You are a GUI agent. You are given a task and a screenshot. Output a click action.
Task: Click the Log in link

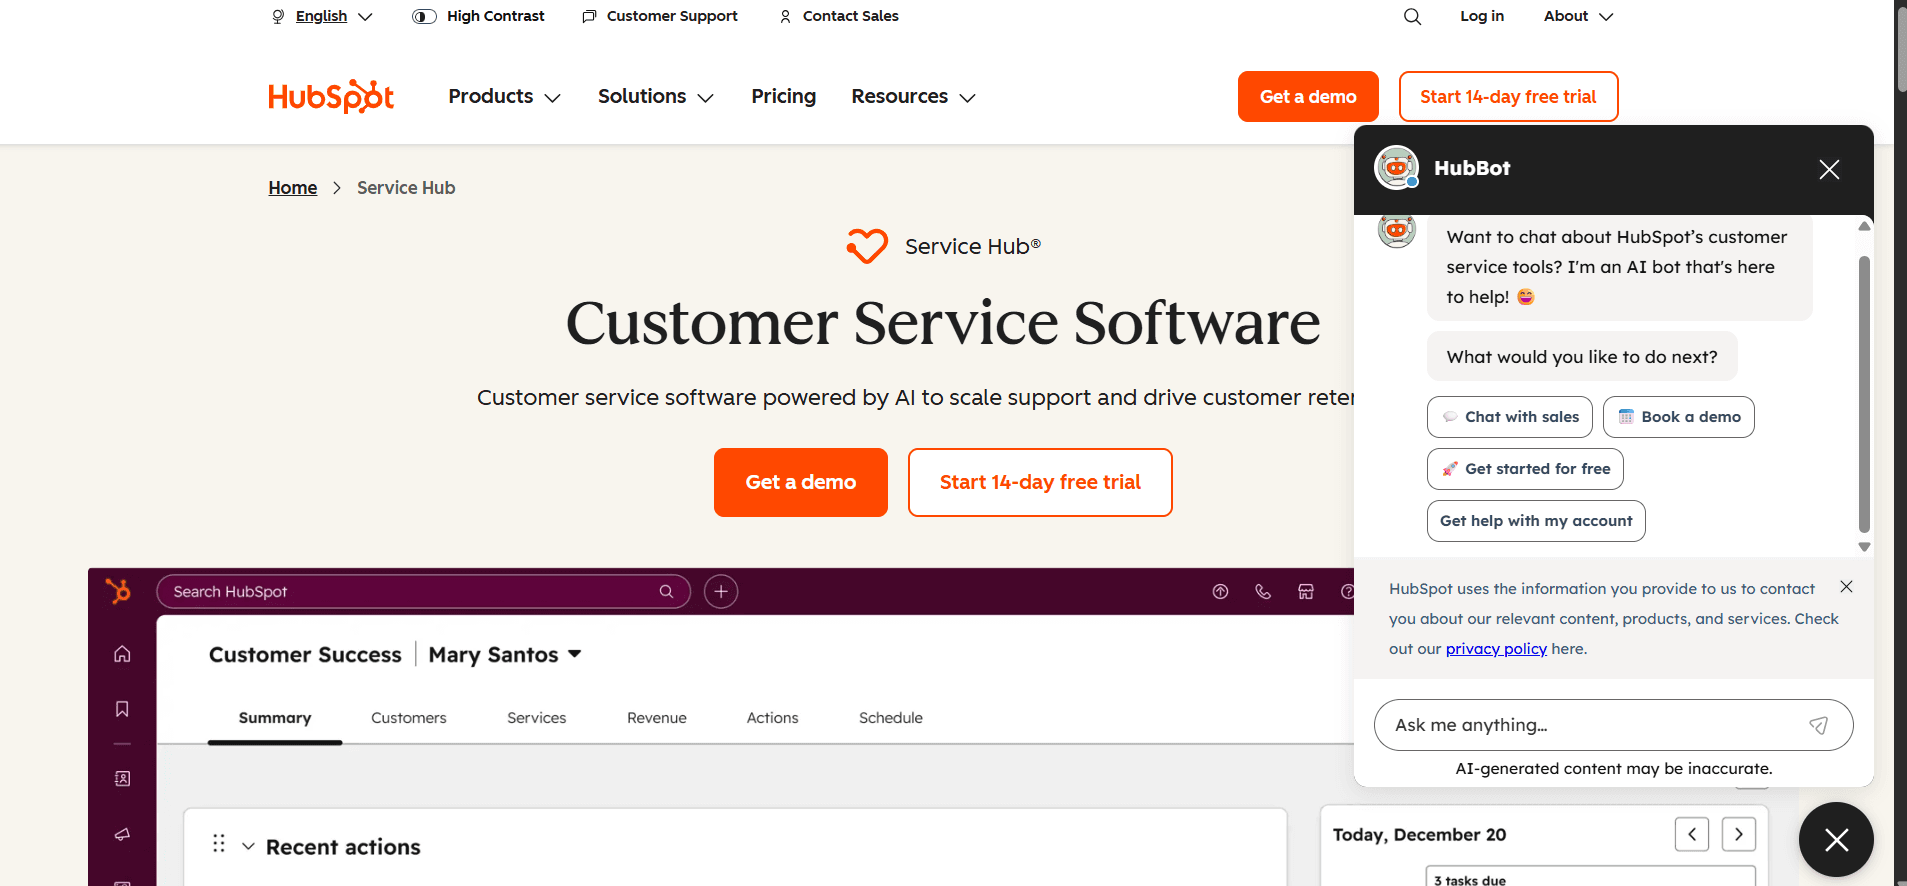pos(1482,16)
